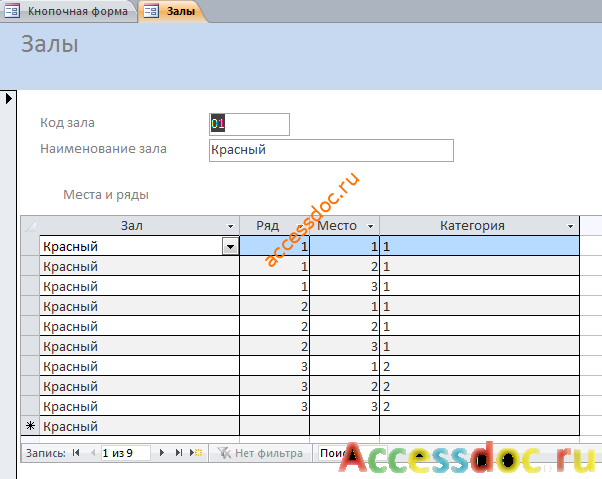
Task: Click the record number box '1 из 9'
Action: coord(125,453)
